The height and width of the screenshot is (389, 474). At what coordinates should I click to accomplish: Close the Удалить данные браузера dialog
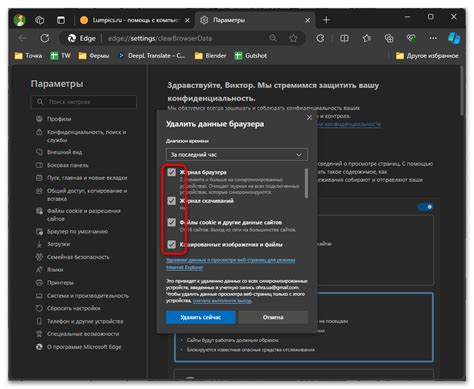click(309, 118)
